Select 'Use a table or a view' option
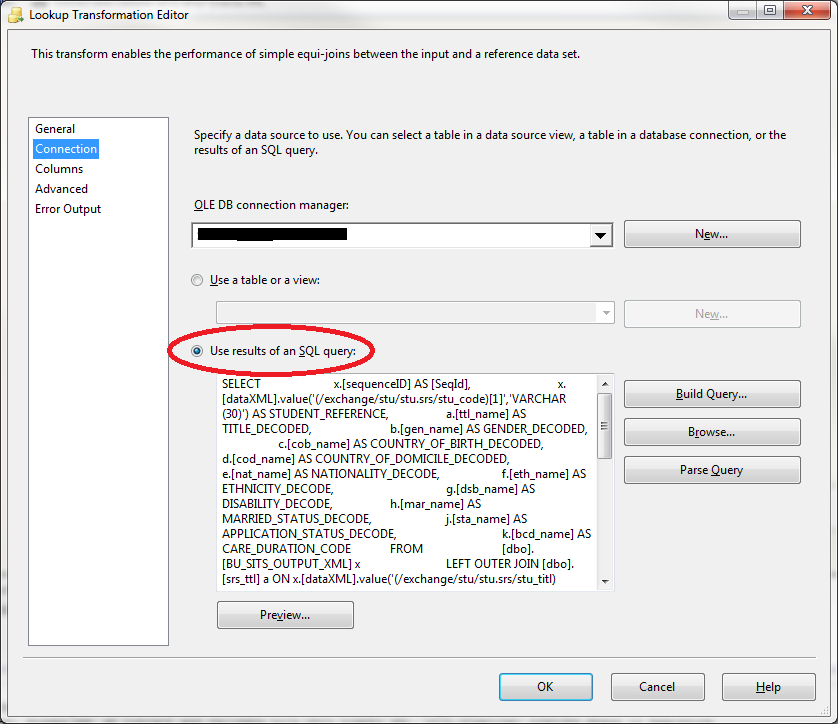 [196, 280]
